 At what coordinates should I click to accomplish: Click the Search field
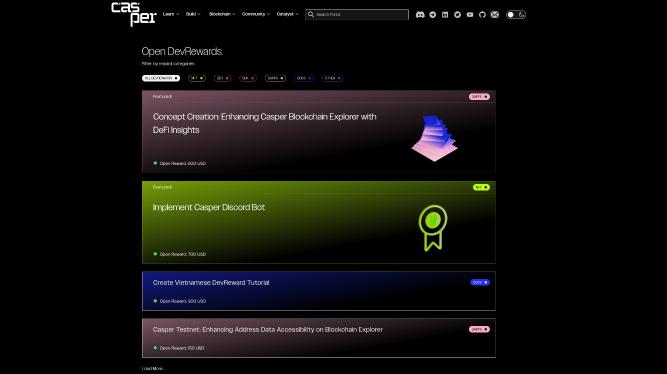pos(357,14)
